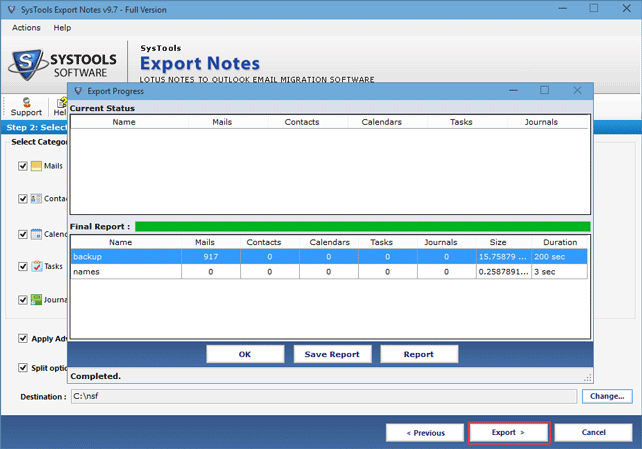This screenshot has height=449, width=642.
Task: Click the Save Report button
Action: click(333, 354)
